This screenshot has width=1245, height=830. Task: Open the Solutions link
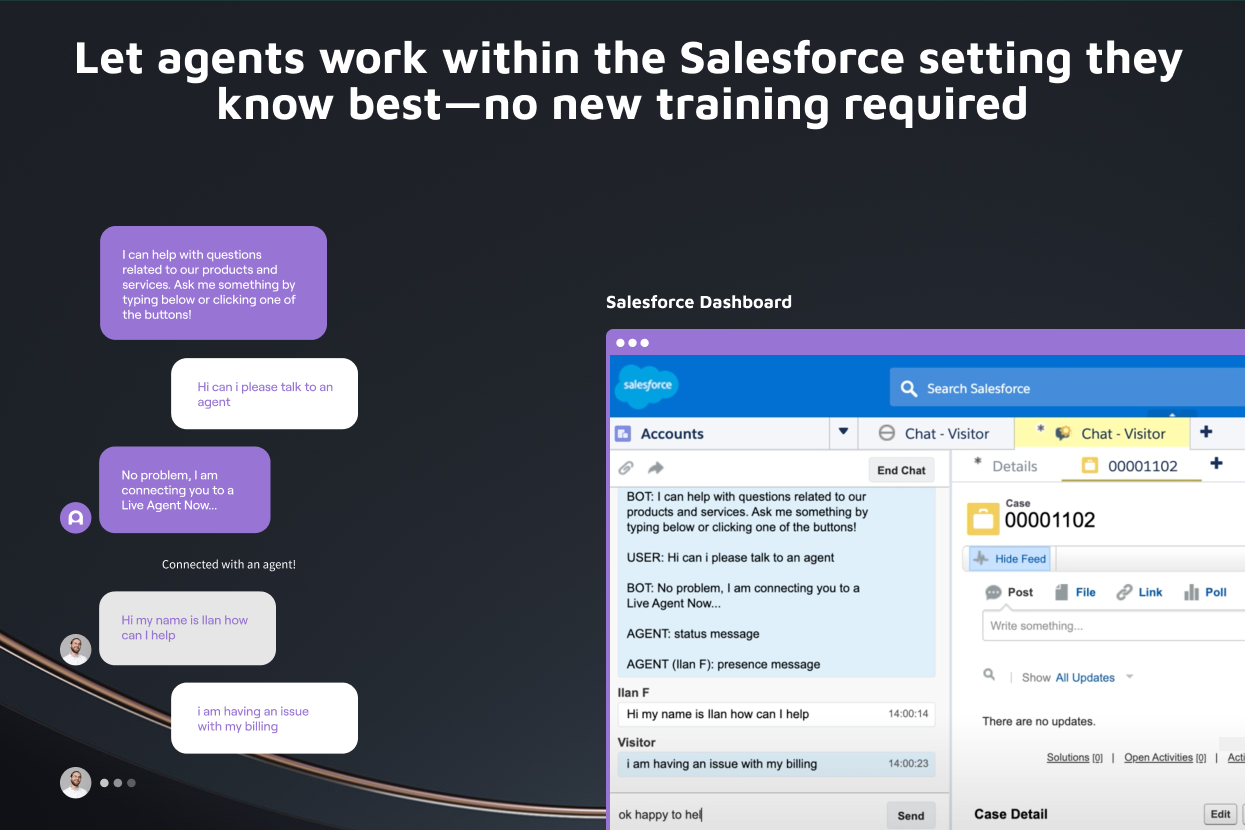pyautogui.click(x=1067, y=757)
